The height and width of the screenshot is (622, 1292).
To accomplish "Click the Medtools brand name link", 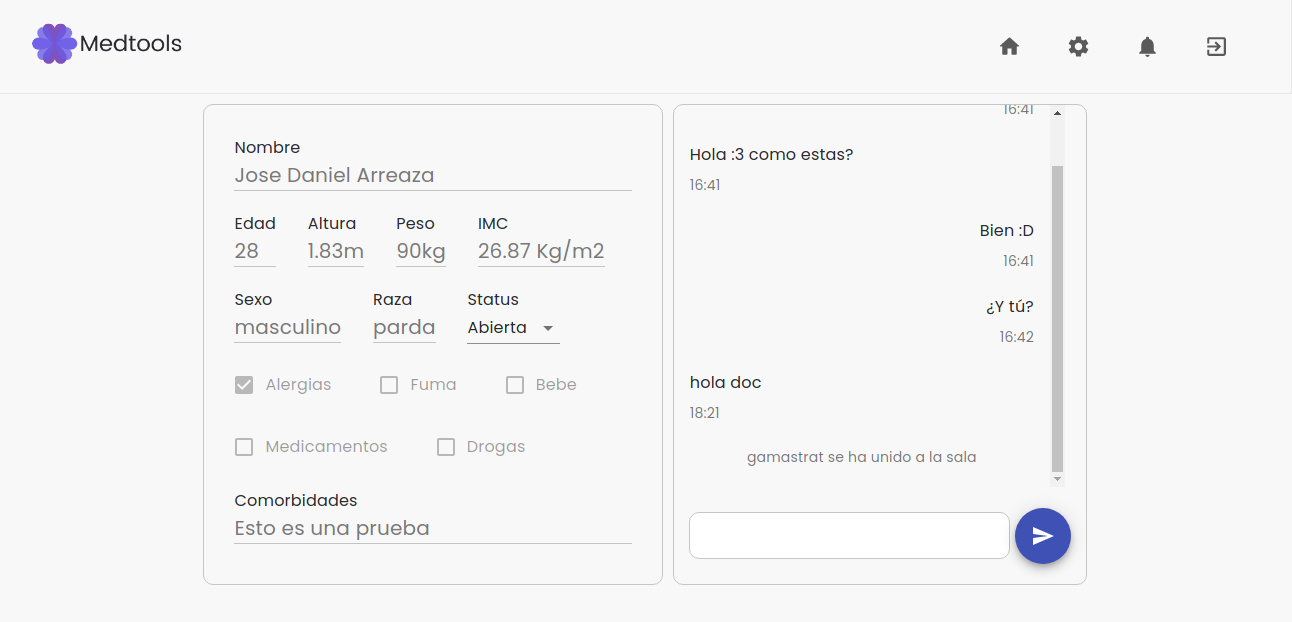I will (131, 44).
